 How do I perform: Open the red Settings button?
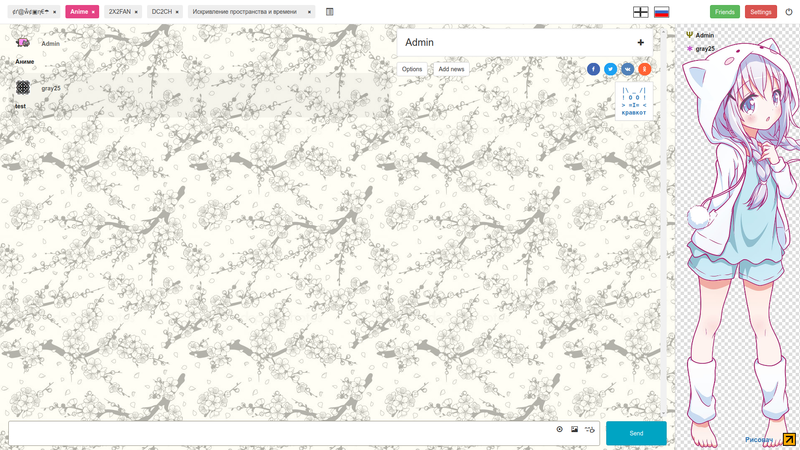[761, 12]
